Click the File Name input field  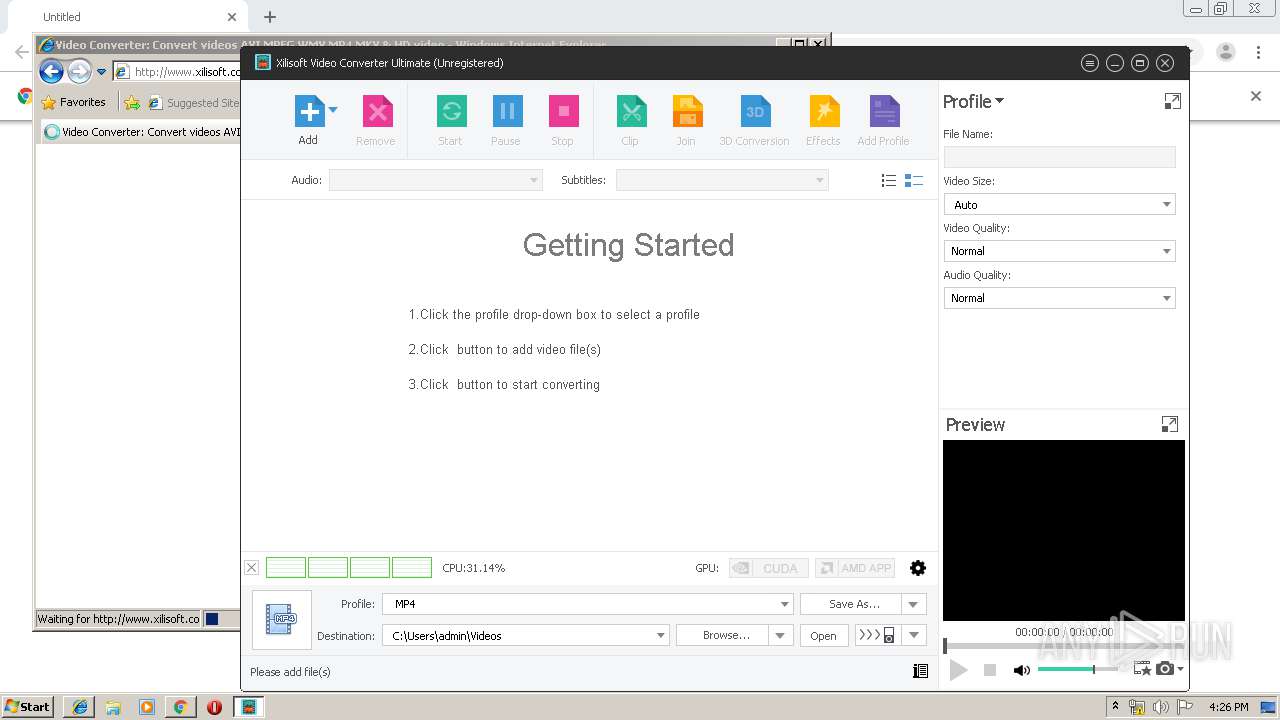[x=1059, y=157]
